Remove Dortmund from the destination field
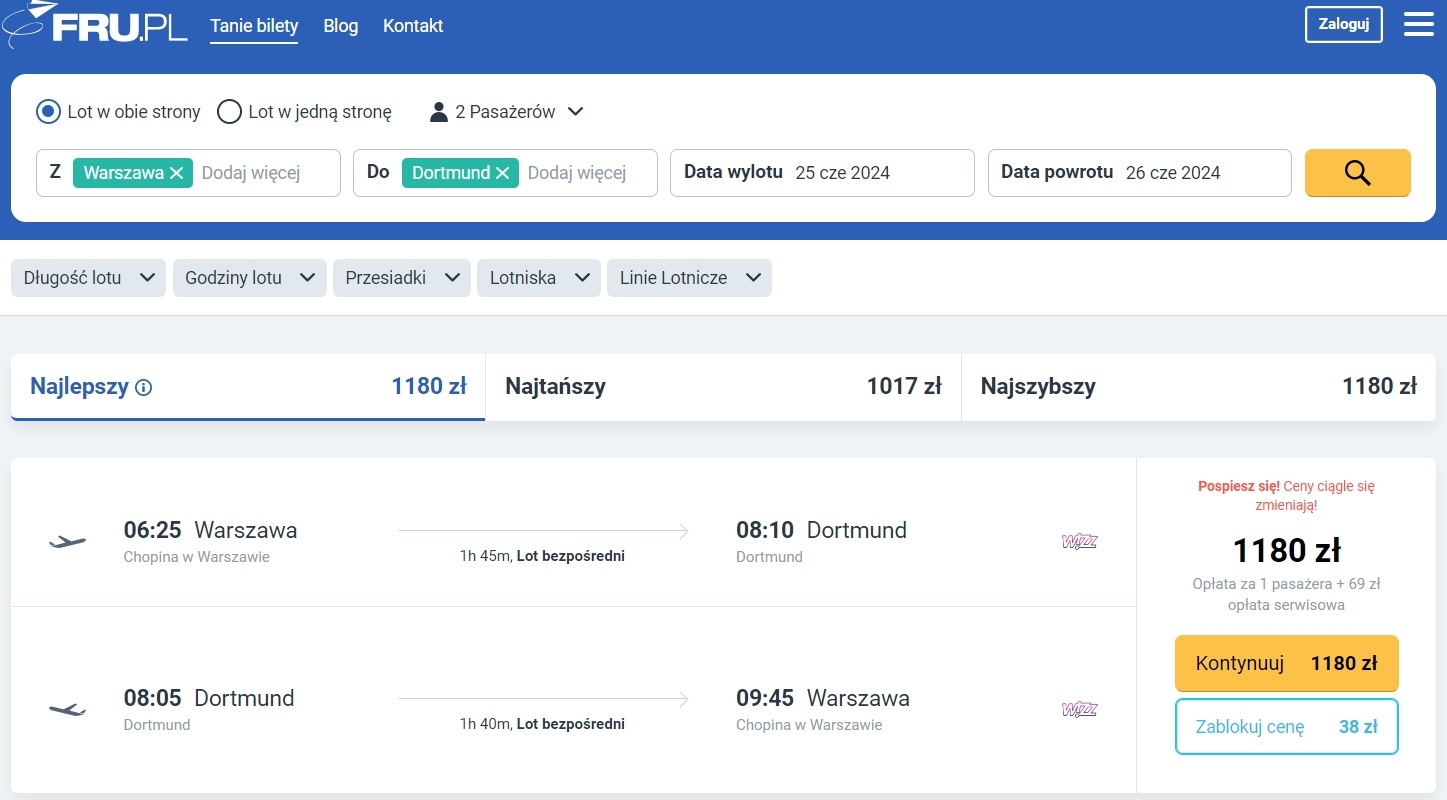Screen dimensions: 1447x800 tap(502, 173)
